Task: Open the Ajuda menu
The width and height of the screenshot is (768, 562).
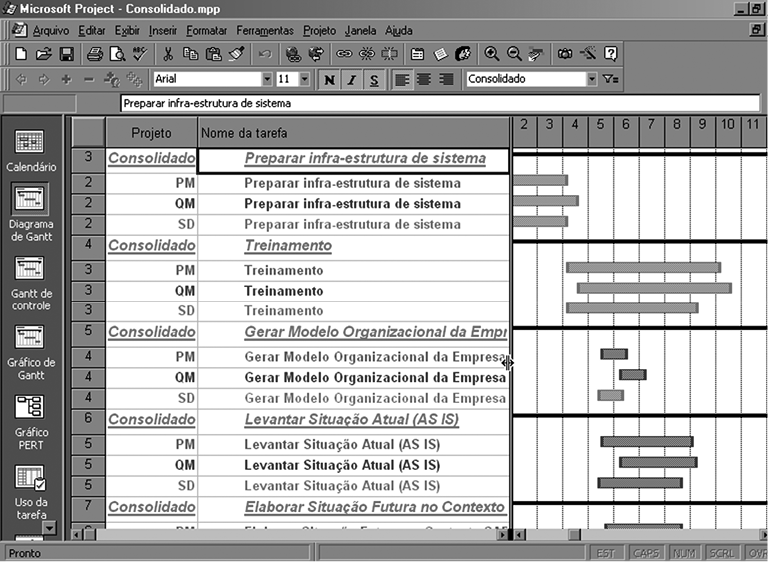Action: pos(399,31)
